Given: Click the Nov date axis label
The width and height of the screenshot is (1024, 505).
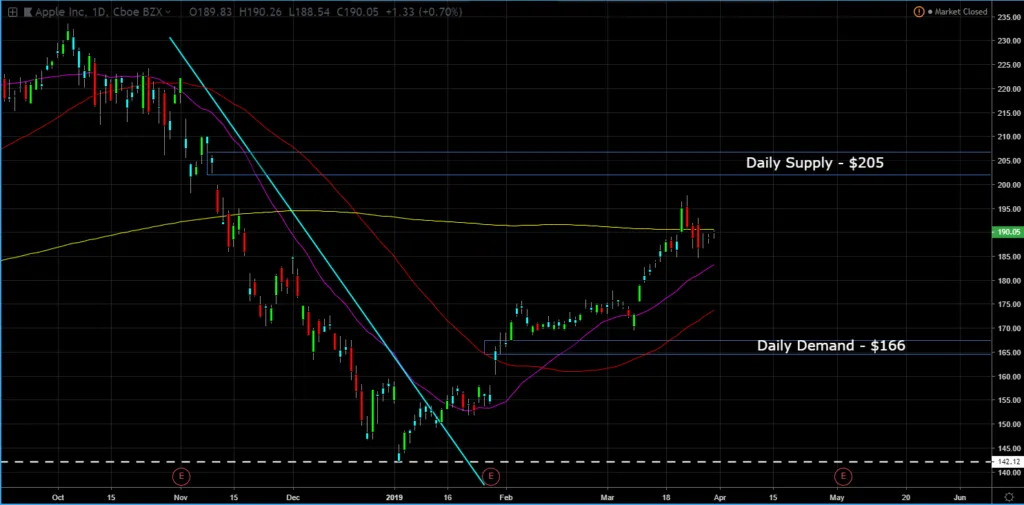Looking at the screenshot, I should 181,498.
